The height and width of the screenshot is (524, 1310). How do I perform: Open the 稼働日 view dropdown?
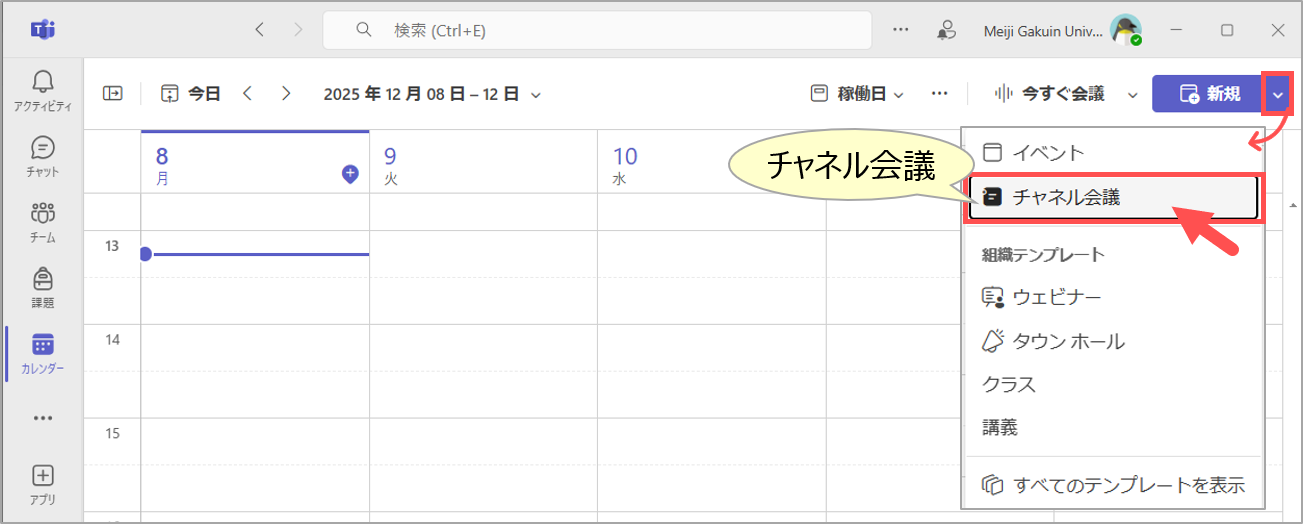point(857,94)
